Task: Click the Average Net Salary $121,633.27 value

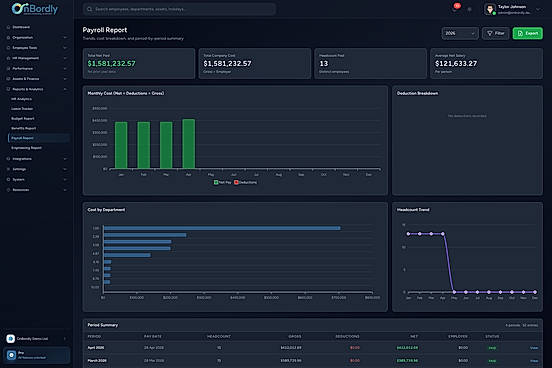Action: [x=456, y=64]
